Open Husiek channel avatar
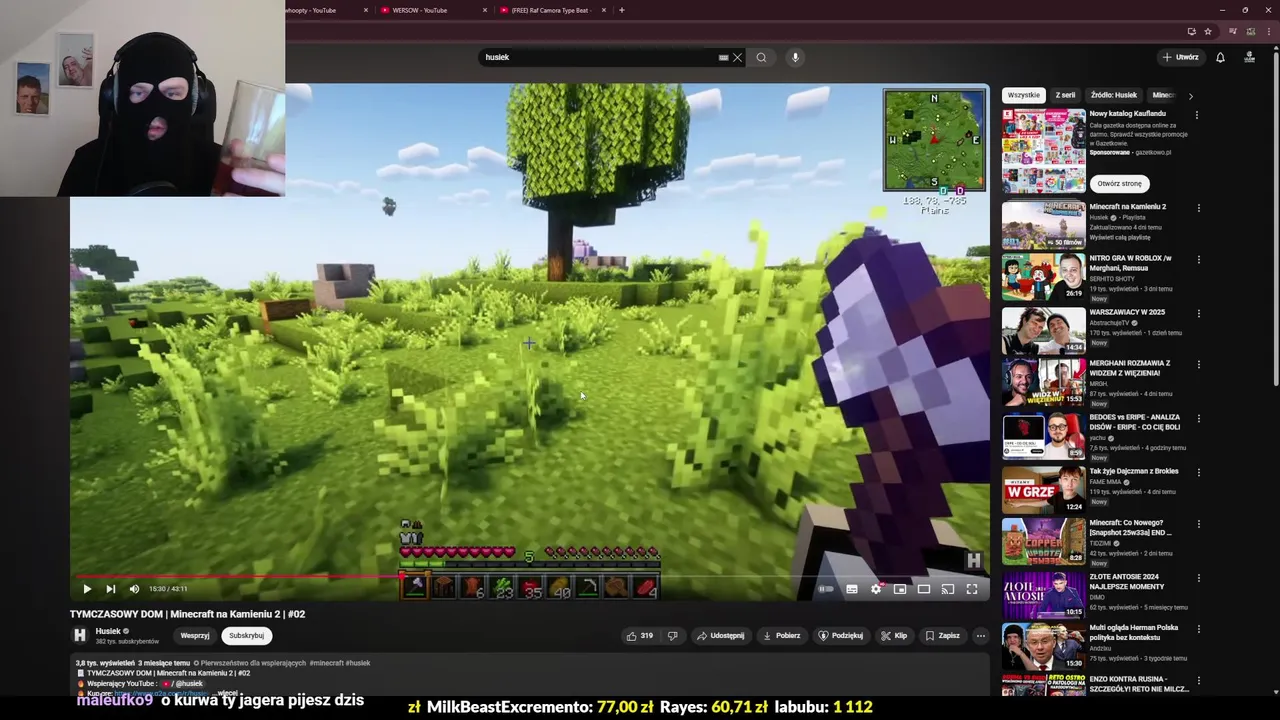 (x=79, y=635)
